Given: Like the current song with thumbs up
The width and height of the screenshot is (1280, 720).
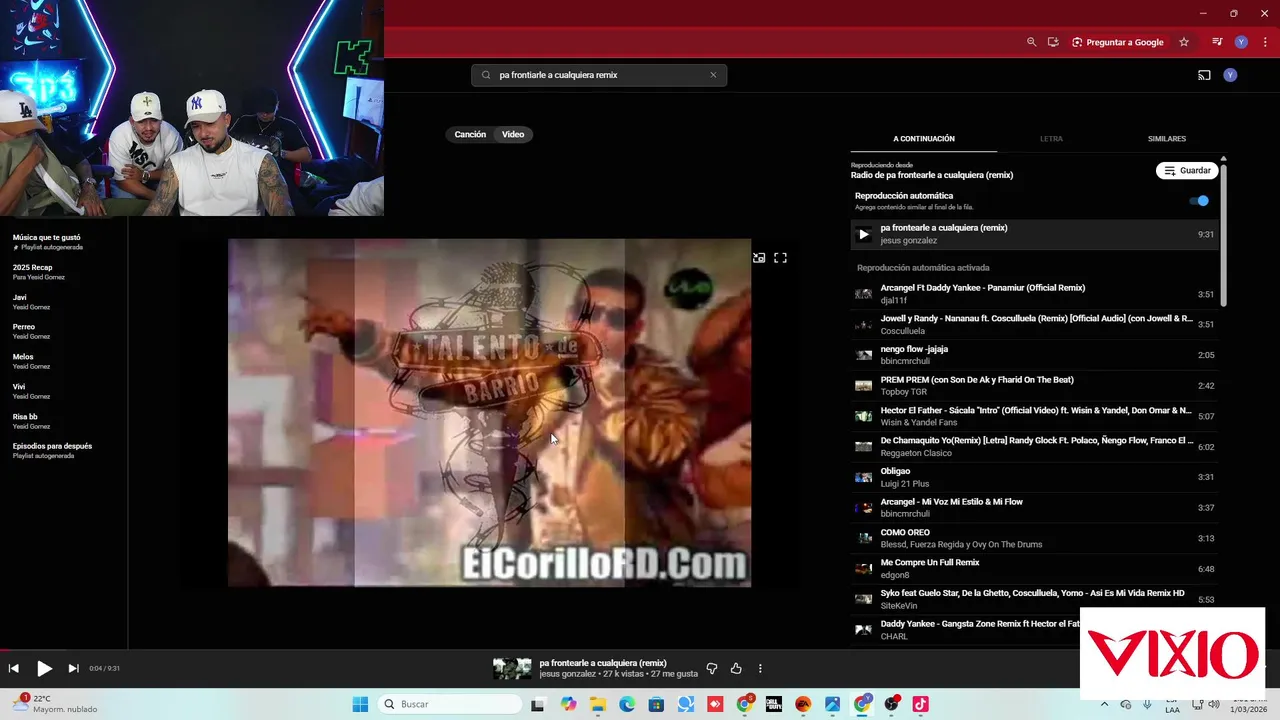Looking at the screenshot, I should 736,668.
